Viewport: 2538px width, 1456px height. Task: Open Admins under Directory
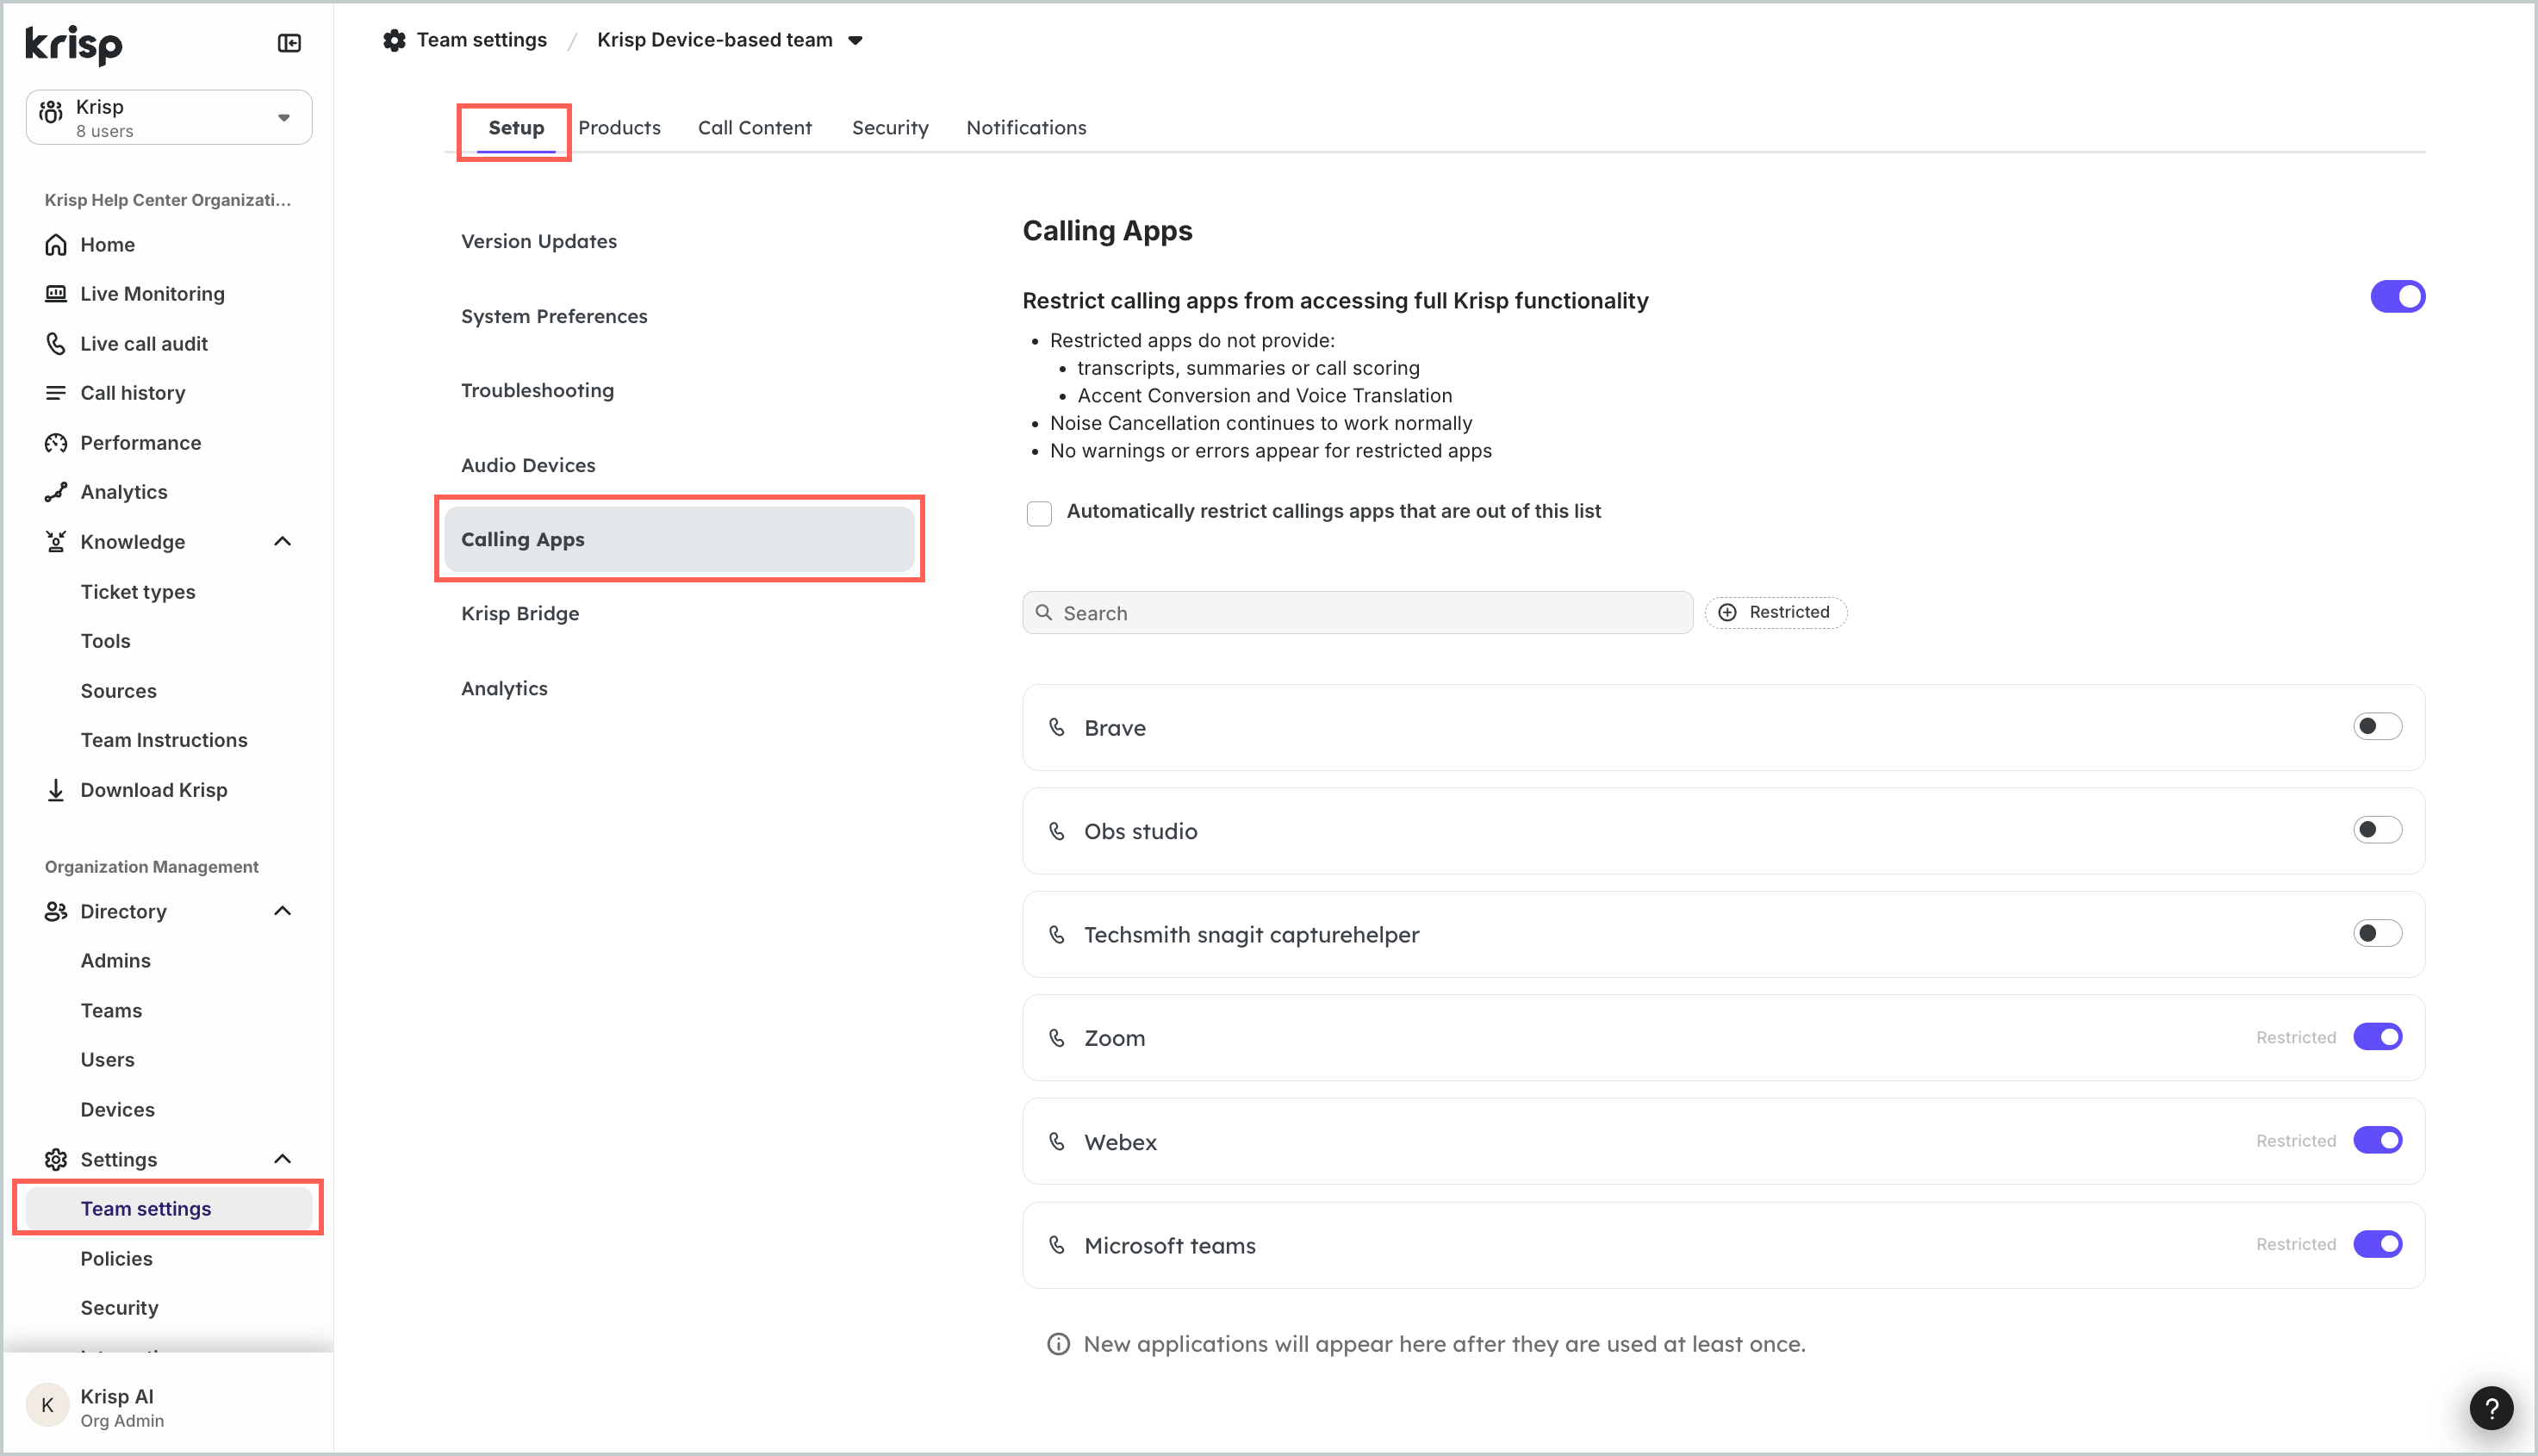pos(116,961)
